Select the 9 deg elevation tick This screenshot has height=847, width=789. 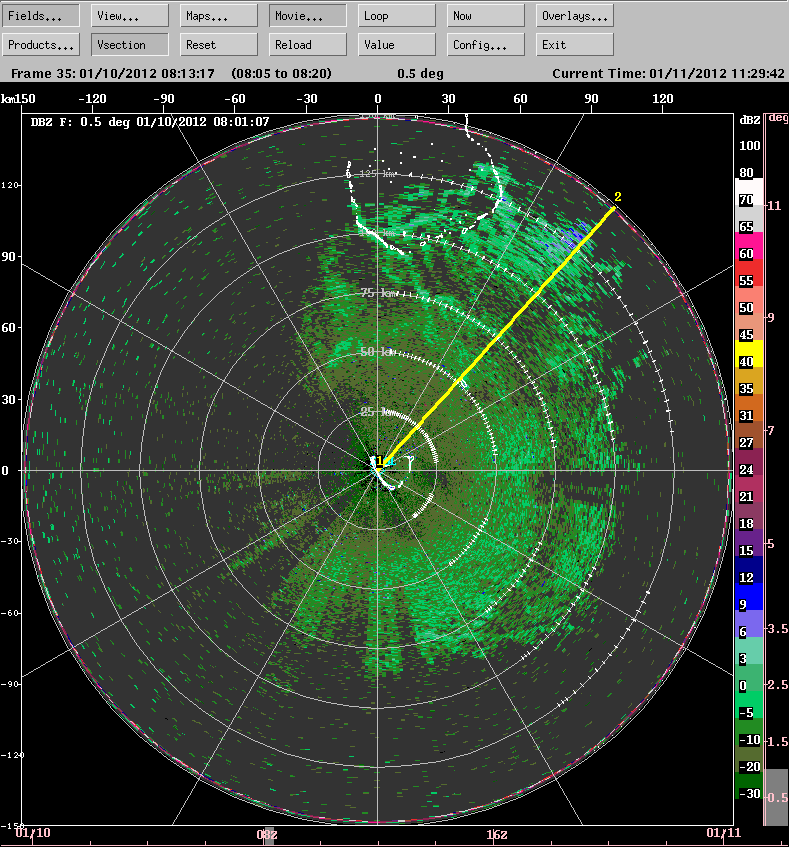[771, 318]
